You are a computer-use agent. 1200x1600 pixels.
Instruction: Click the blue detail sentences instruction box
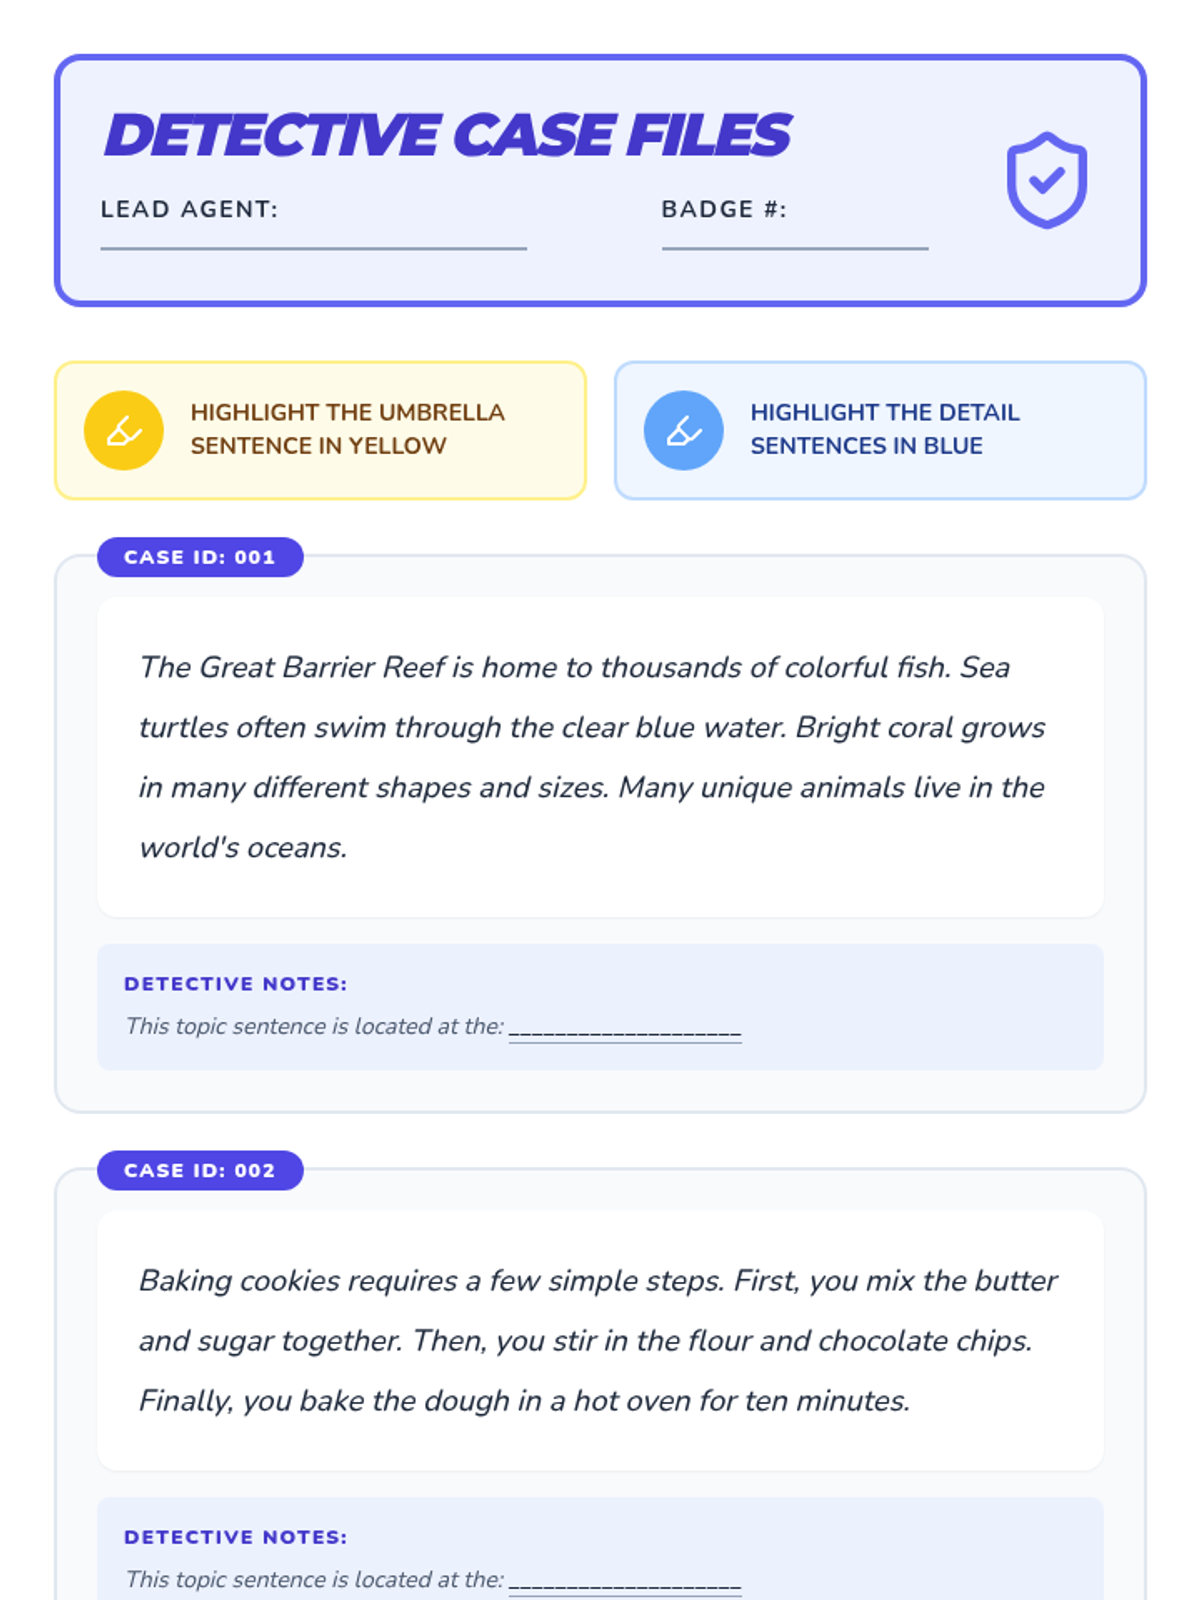[x=880, y=430]
